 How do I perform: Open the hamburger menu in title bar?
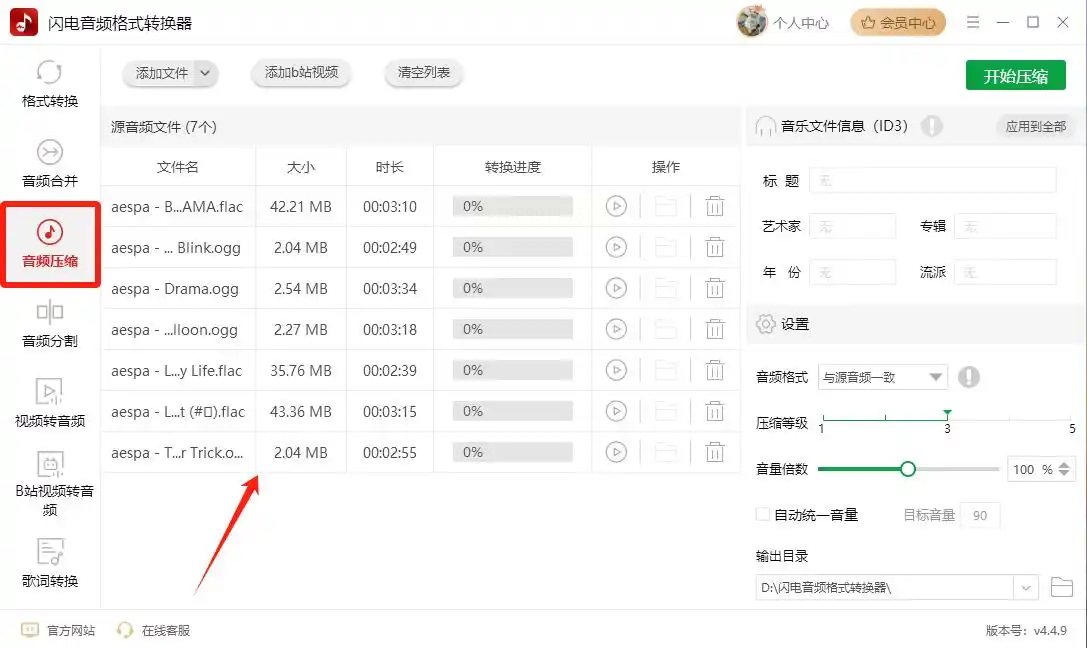tap(973, 22)
